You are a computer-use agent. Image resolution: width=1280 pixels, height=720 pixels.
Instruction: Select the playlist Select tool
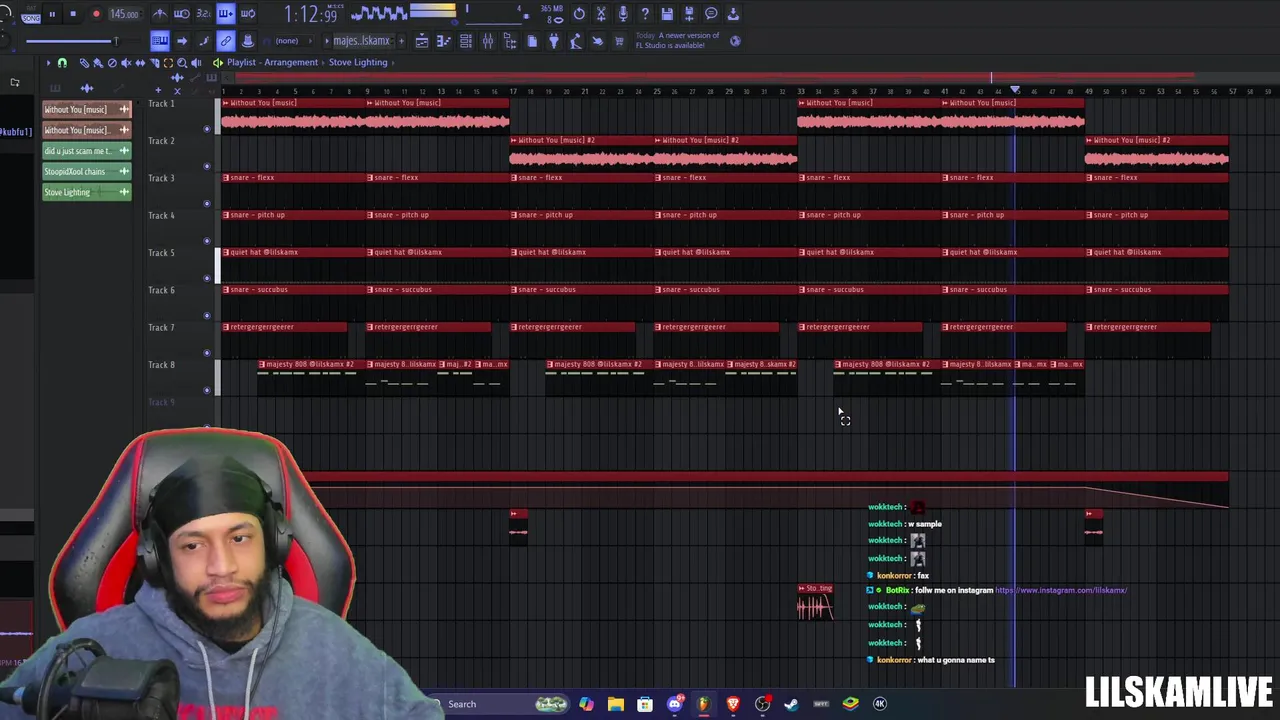[x=168, y=62]
